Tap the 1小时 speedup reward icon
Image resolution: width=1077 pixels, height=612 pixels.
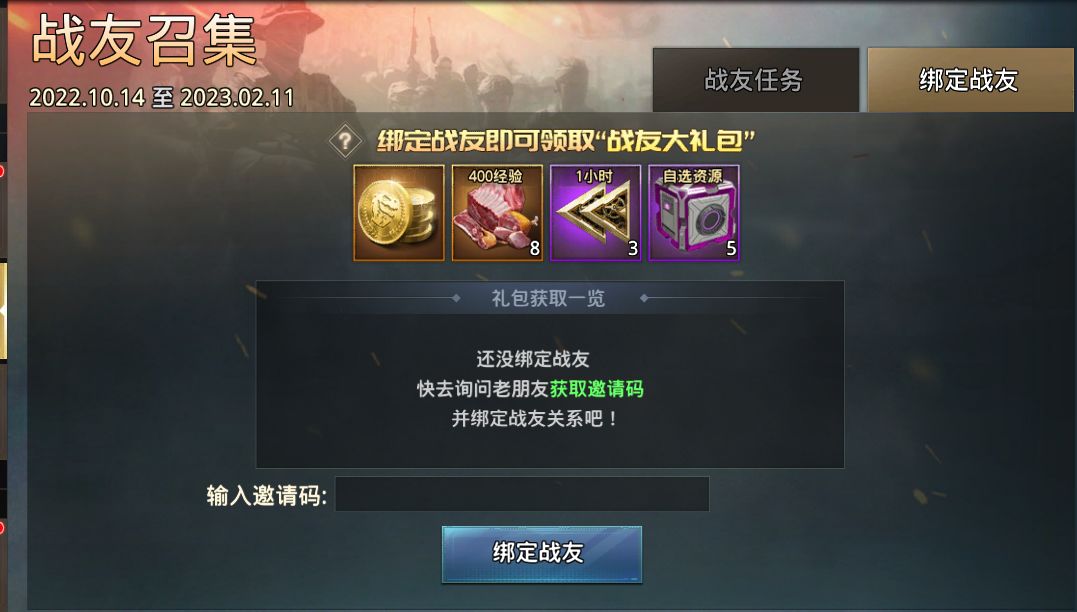click(596, 213)
